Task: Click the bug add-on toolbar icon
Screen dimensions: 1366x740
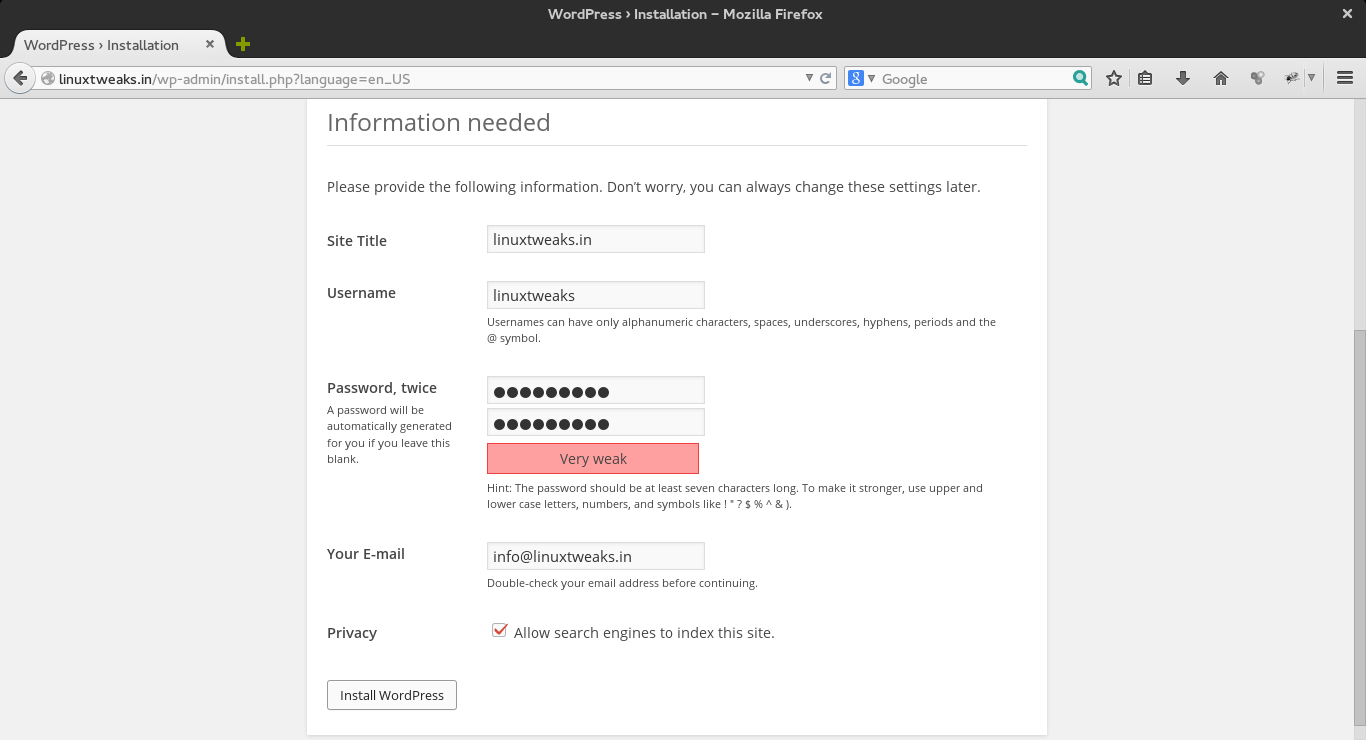Action: coord(1292,78)
